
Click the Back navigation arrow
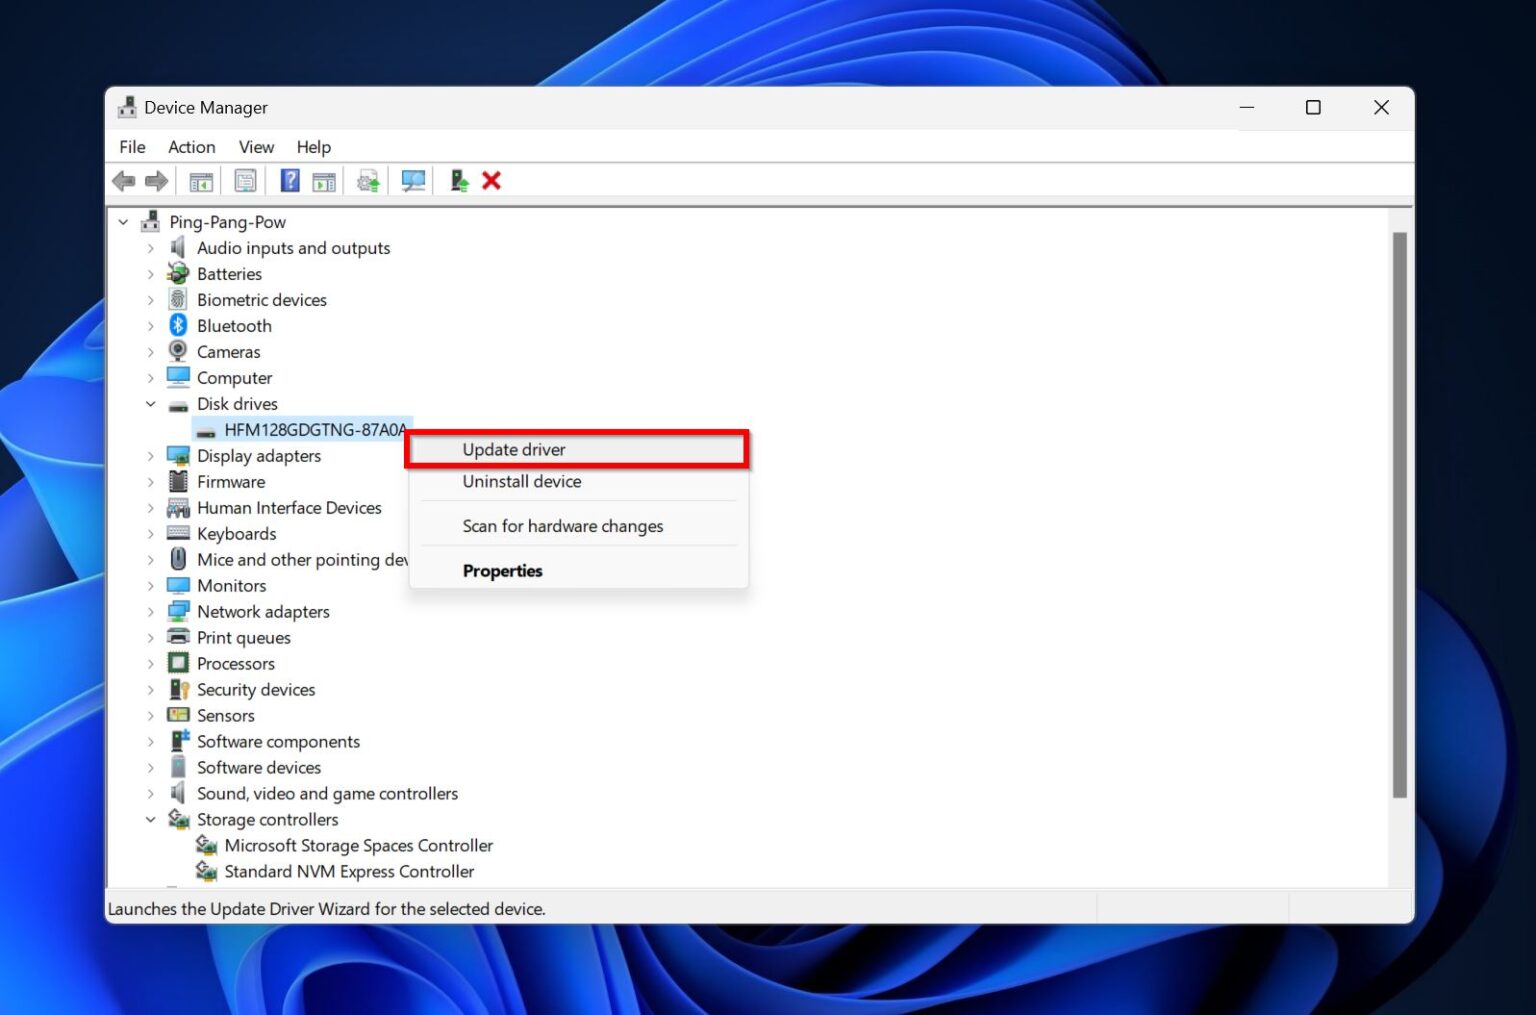pos(124,180)
